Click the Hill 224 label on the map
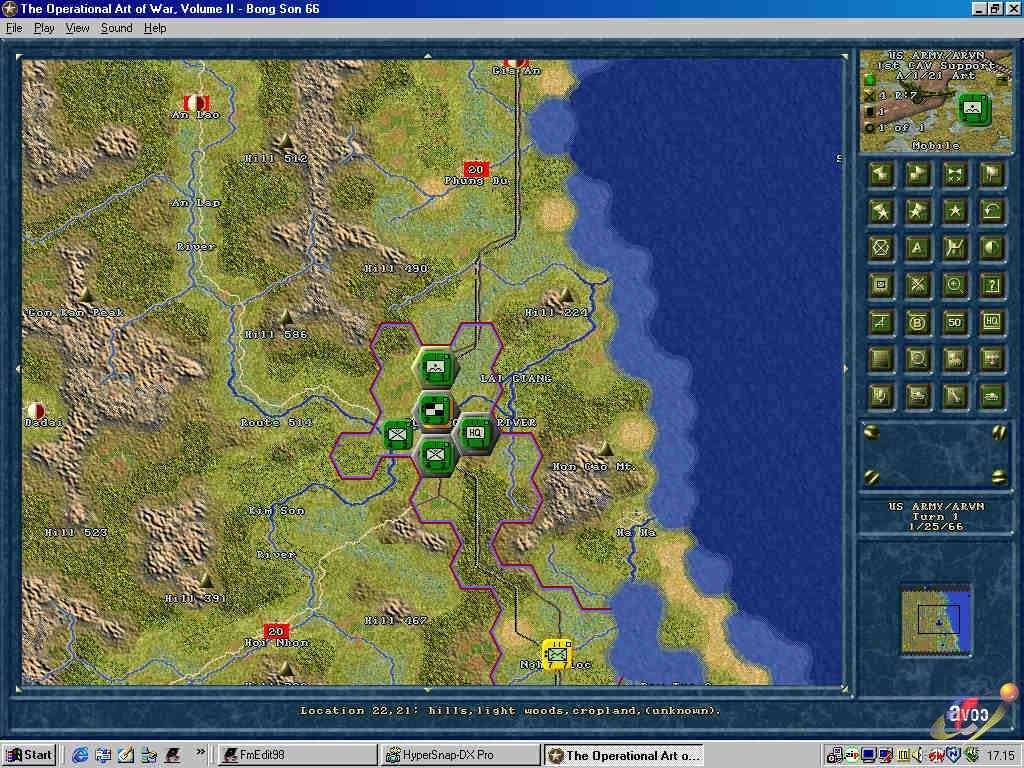Image resolution: width=1024 pixels, height=768 pixels. click(x=556, y=312)
